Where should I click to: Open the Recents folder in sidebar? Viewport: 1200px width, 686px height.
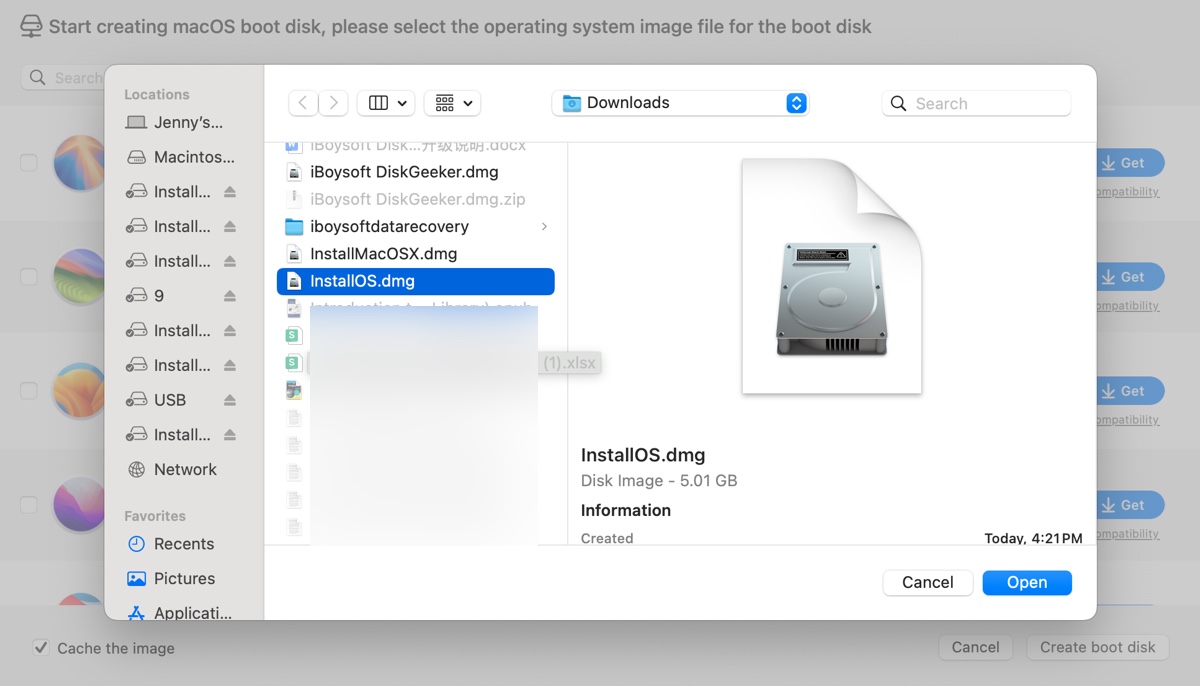pyautogui.click(x=183, y=544)
